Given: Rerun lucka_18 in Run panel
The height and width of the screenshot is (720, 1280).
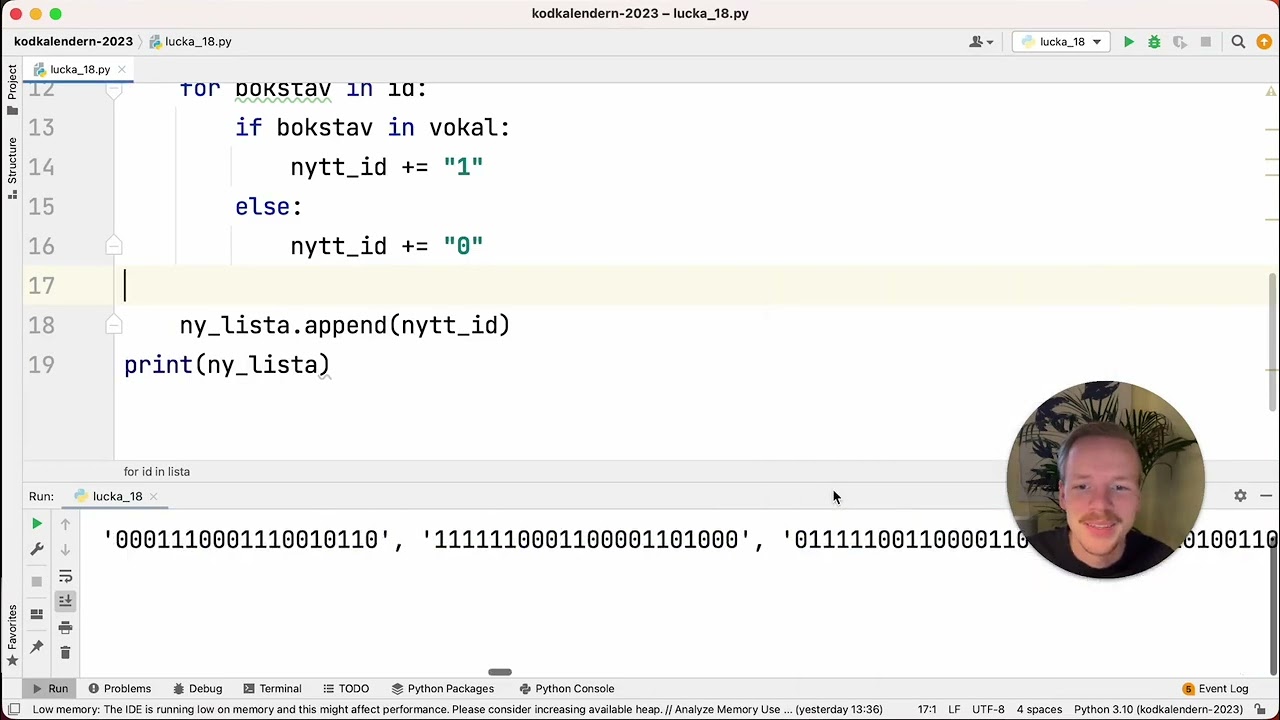Looking at the screenshot, I should 37,524.
